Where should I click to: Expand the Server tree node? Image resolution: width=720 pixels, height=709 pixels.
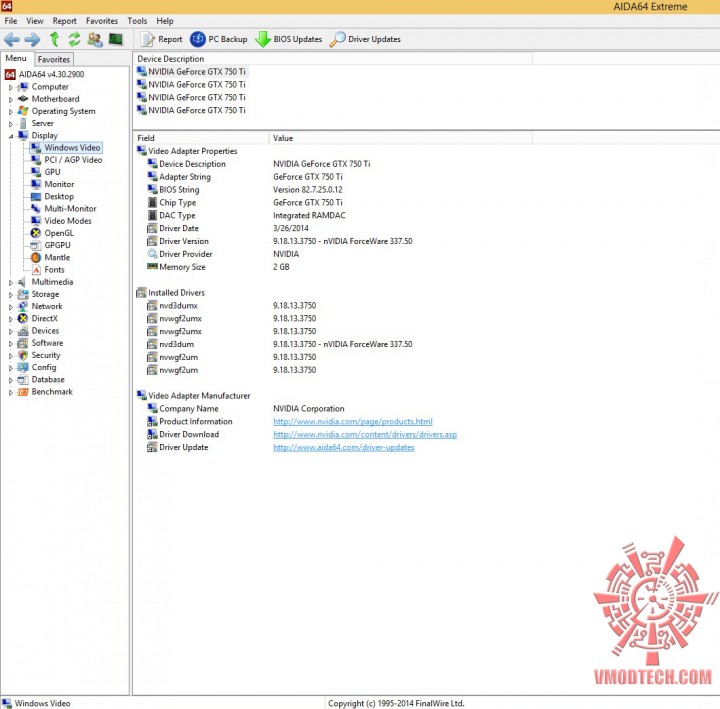pyautogui.click(x=11, y=124)
